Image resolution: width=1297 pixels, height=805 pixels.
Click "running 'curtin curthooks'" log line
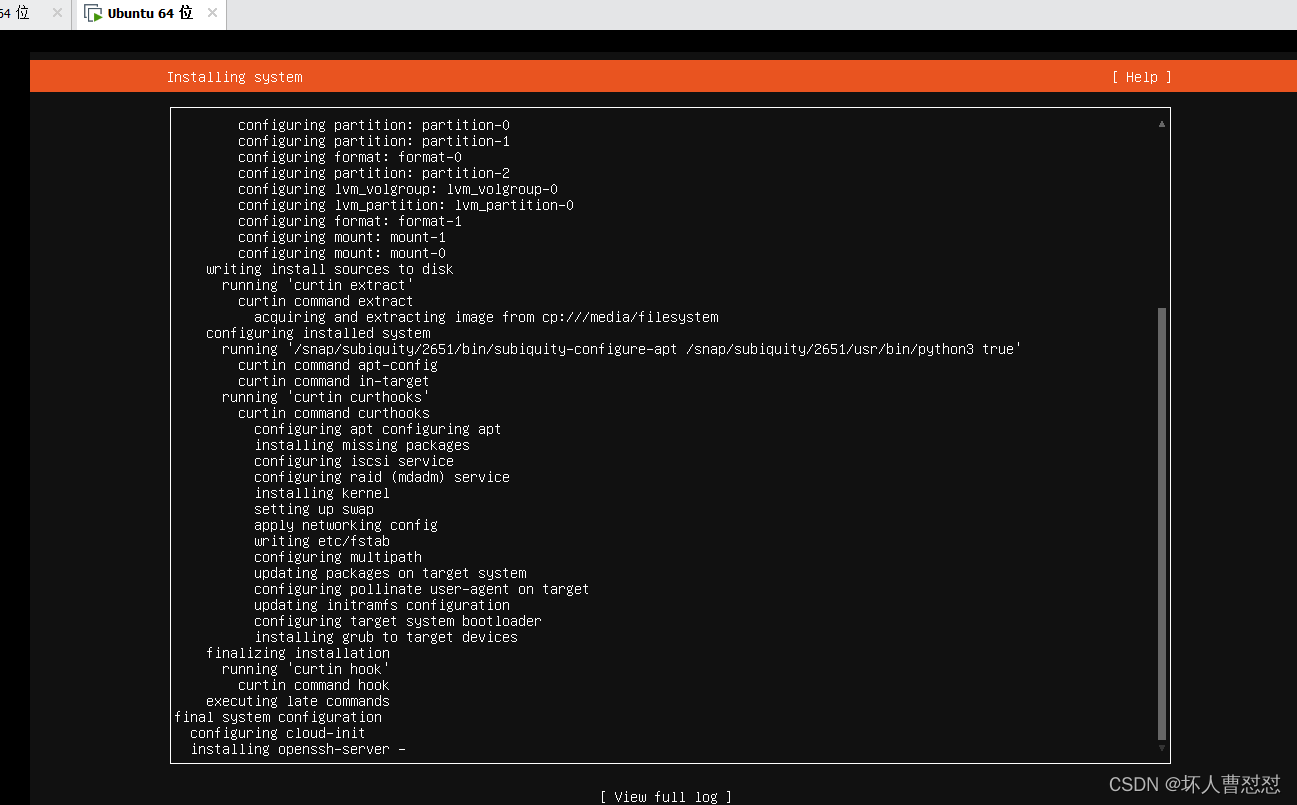point(326,397)
